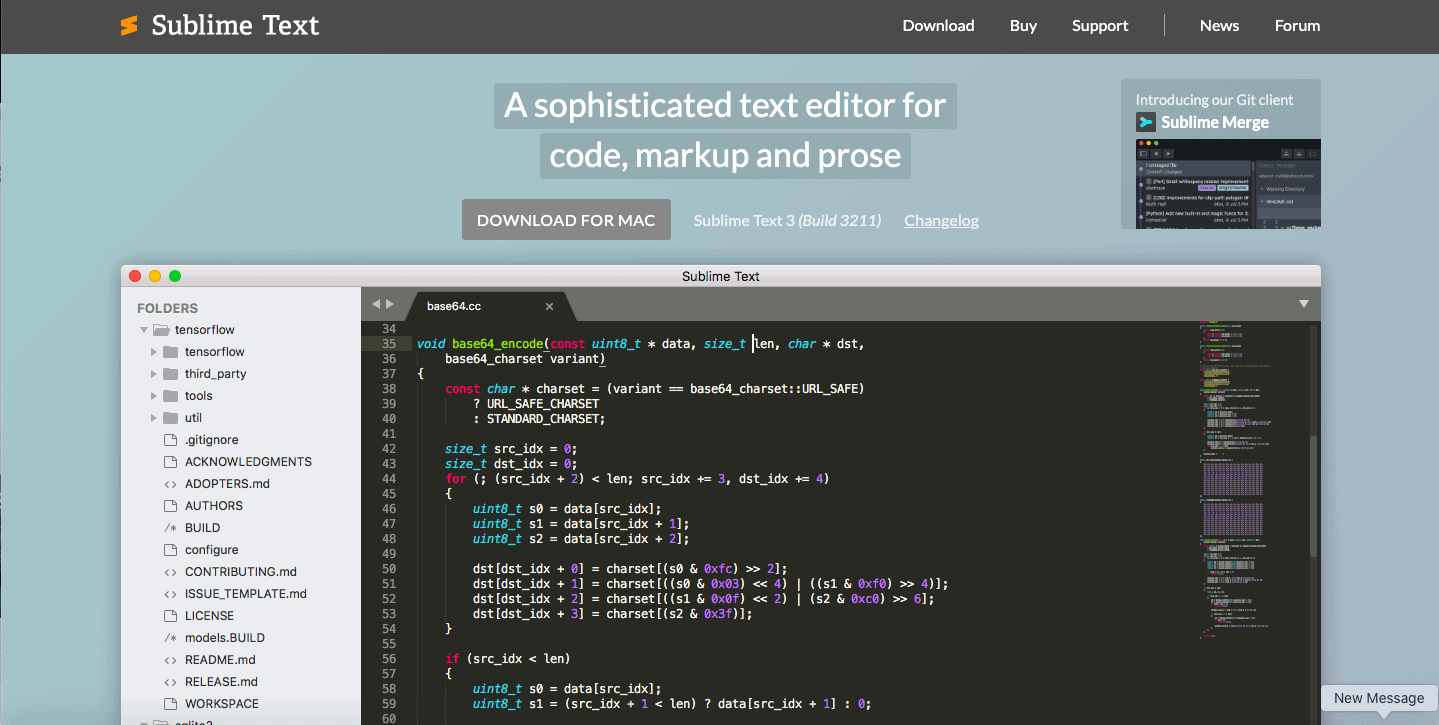Click the STANDARD_CHARSET text on line 40
Image resolution: width=1439 pixels, height=725 pixels.
coord(544,419)
